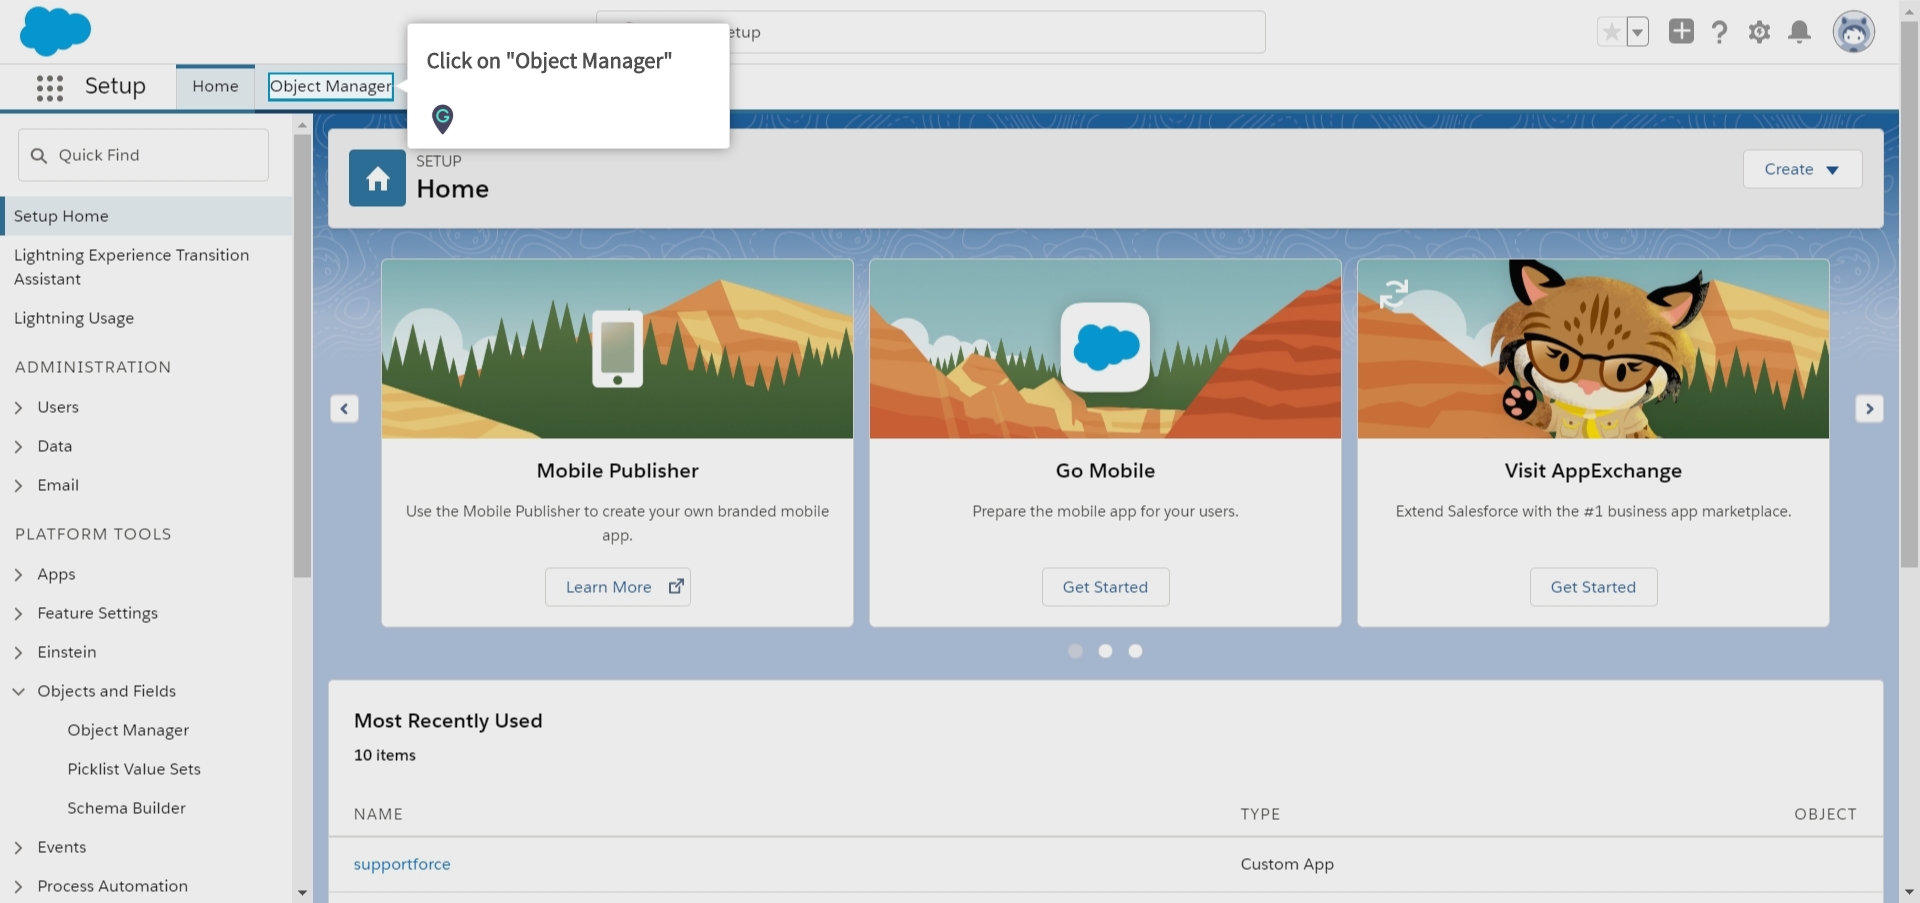Open the help question mark icon

[x=1719, y=32]
